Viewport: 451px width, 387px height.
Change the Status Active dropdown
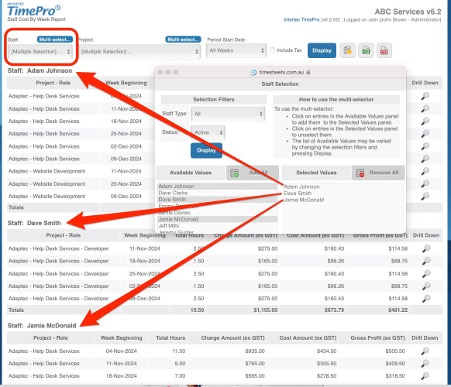(x=208, y=132)
